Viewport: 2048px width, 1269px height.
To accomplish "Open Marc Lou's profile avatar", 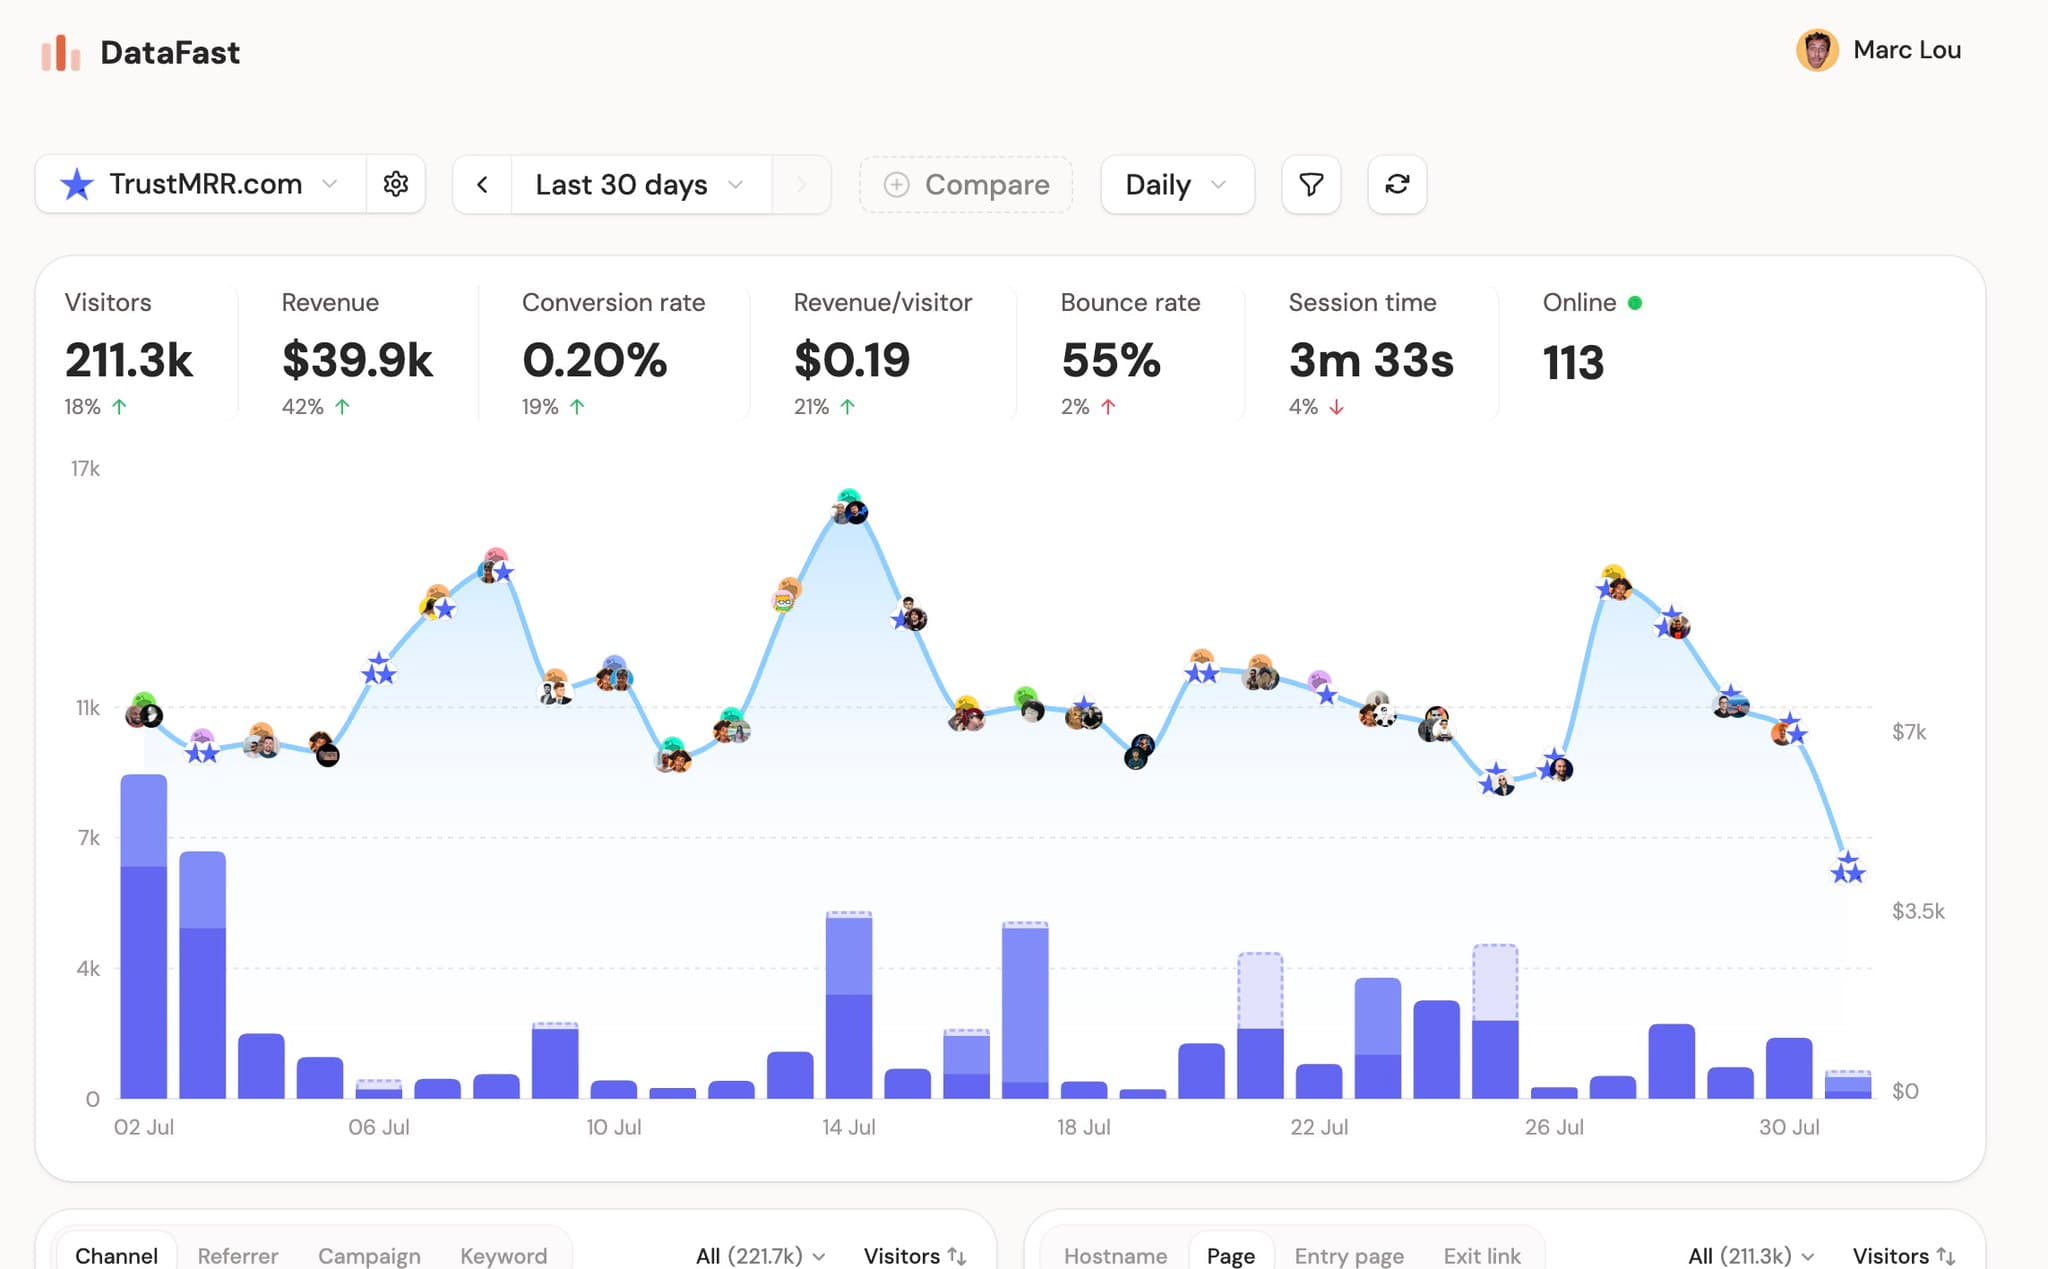I will coord(1817,50).
